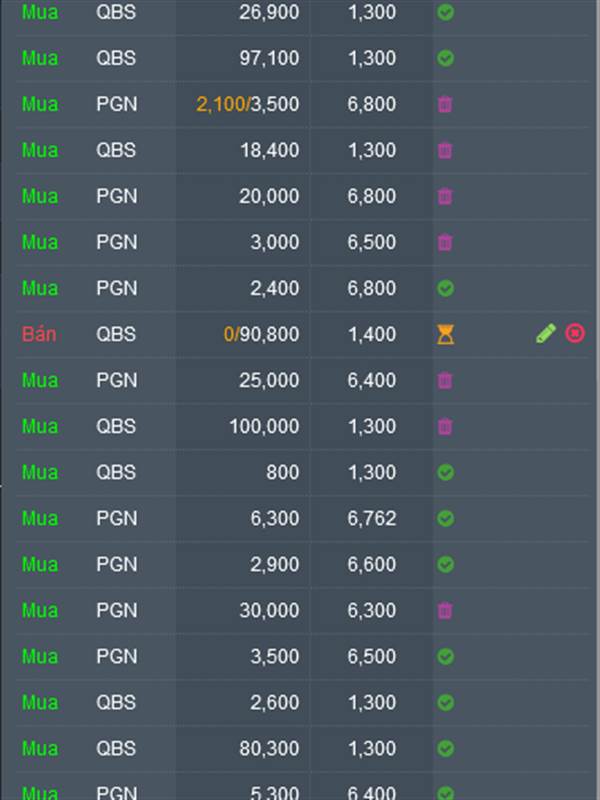Click green checkmark on QBS 80,300 order
This screenshot has width=600, height=800.
pyautogui.click(x=445, y=748)
